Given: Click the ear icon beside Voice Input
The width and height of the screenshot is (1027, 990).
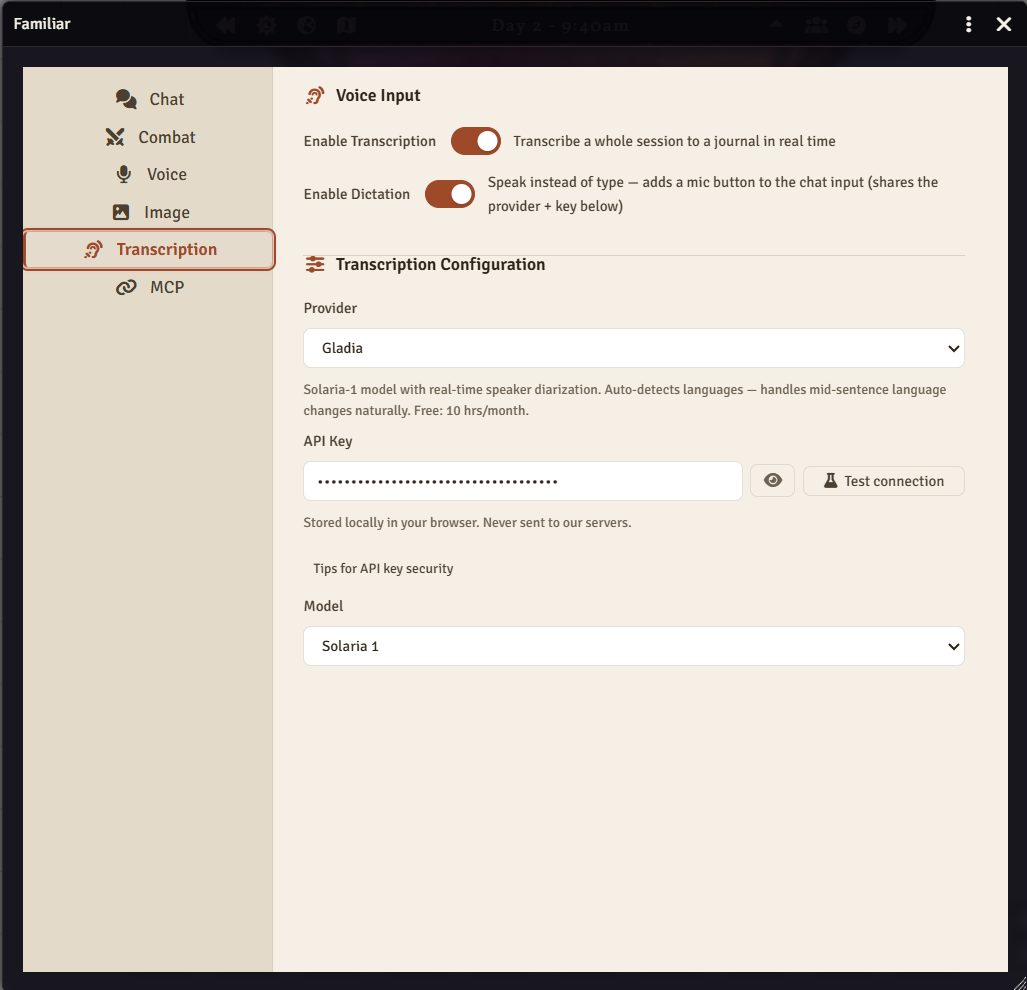Looking at the screenshot, I should click(315, 96).
